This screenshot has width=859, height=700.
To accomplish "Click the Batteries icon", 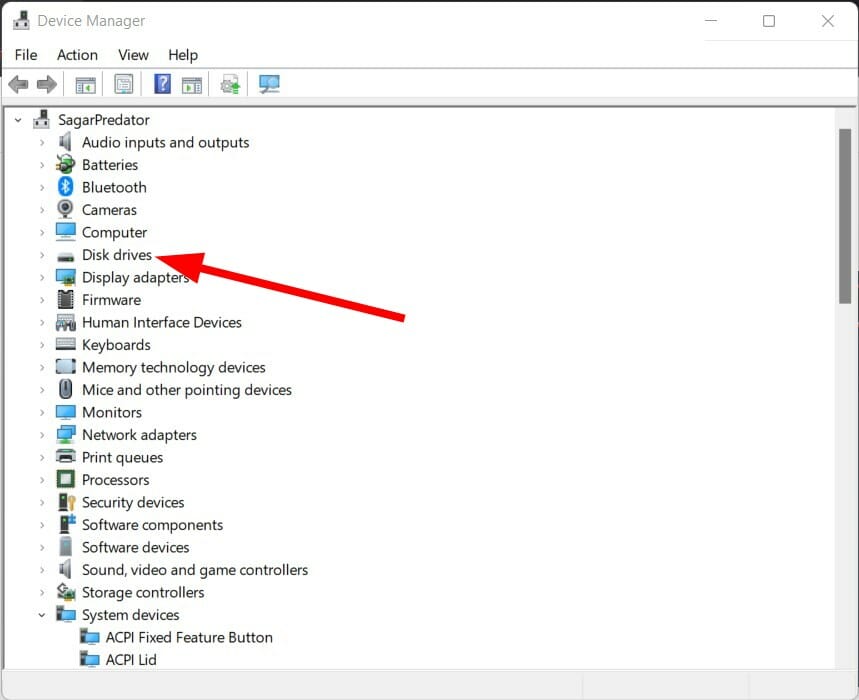I will pos(65,164).
